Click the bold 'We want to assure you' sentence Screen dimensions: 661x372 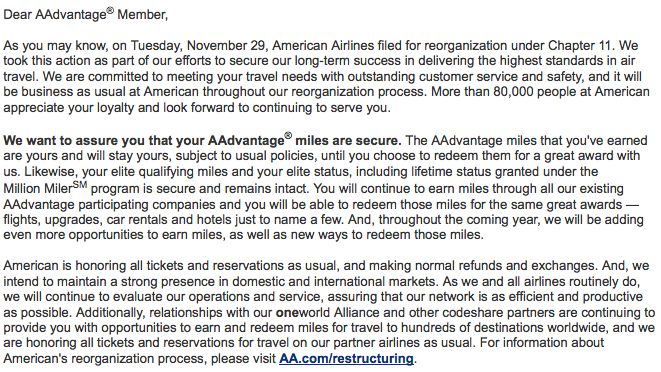(202, 140)
